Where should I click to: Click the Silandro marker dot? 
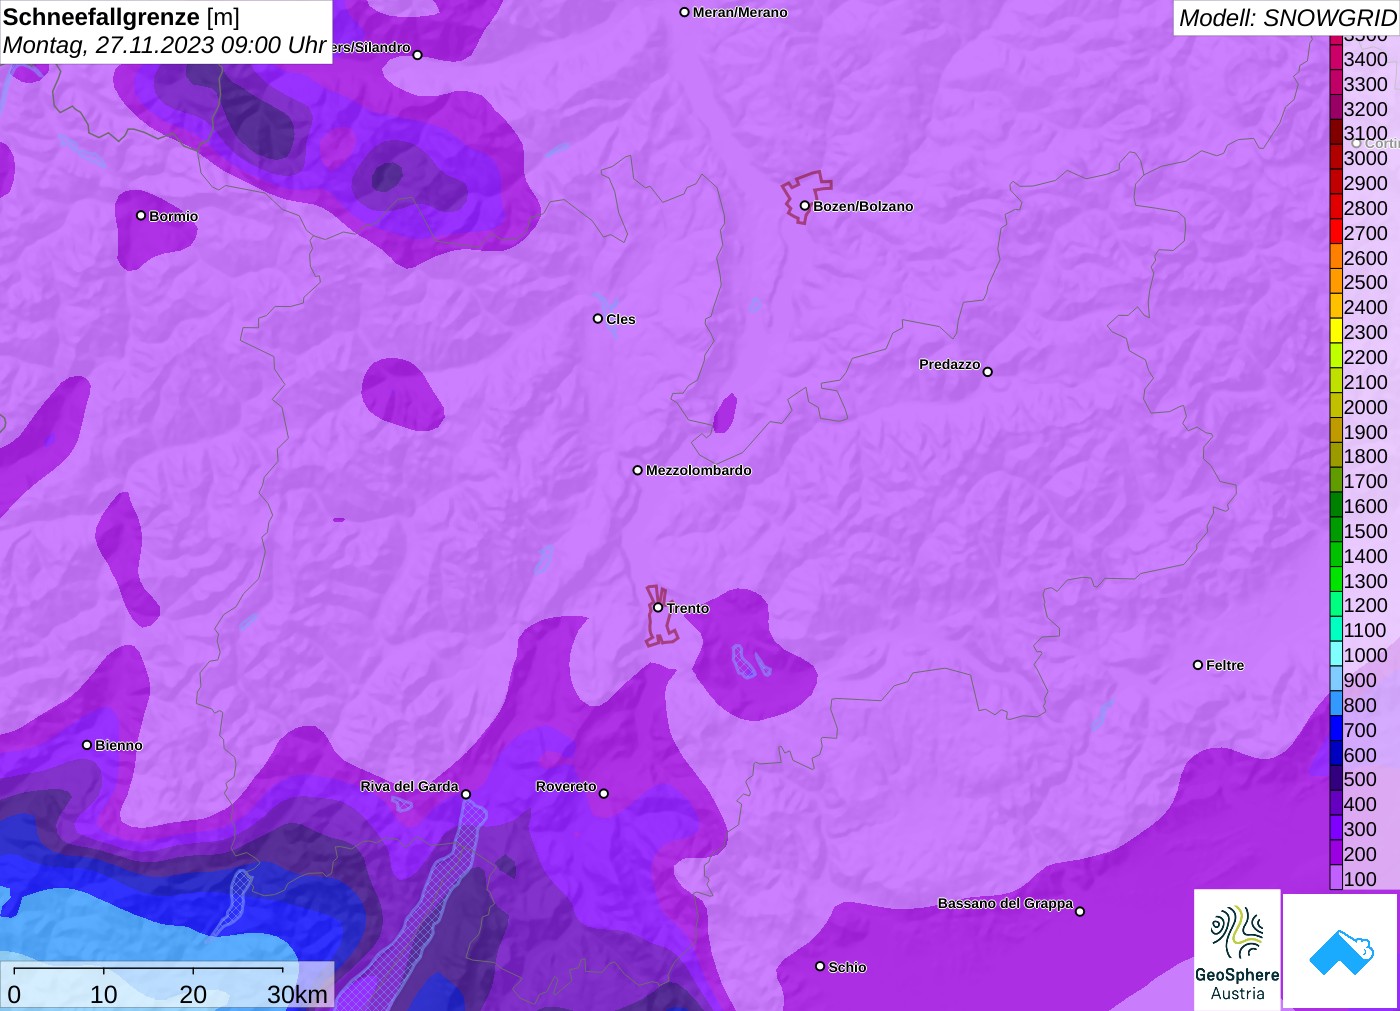point(417,55)
